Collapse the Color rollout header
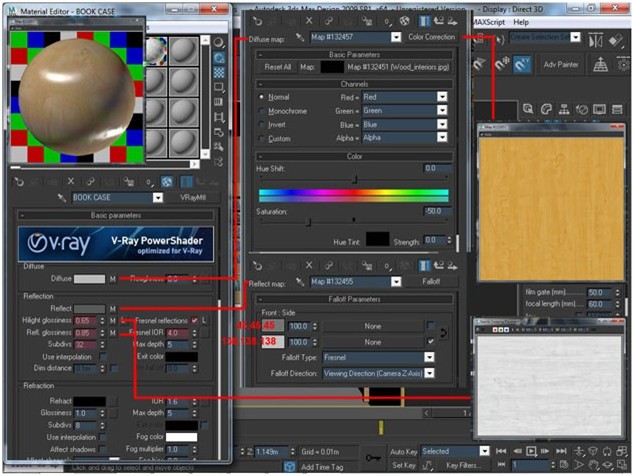This screenshot has height=476, width=634. pos(354,156)
